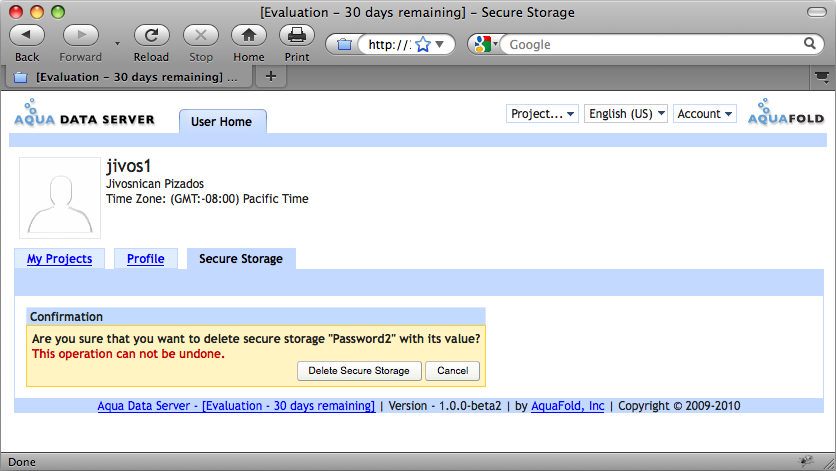836x471 pixels.
Task: Click the green zoom window button
Action: (58, 12)
